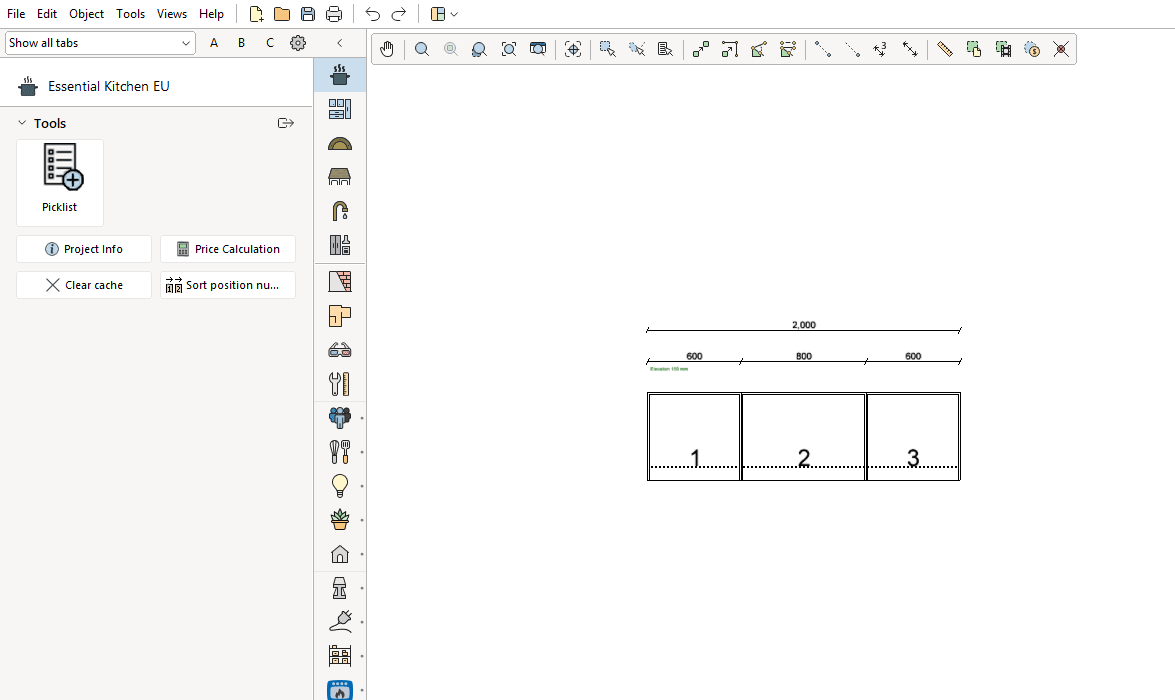Open the storage shelves tab
Screen dimensions: 1175x700
coord(339,656)
